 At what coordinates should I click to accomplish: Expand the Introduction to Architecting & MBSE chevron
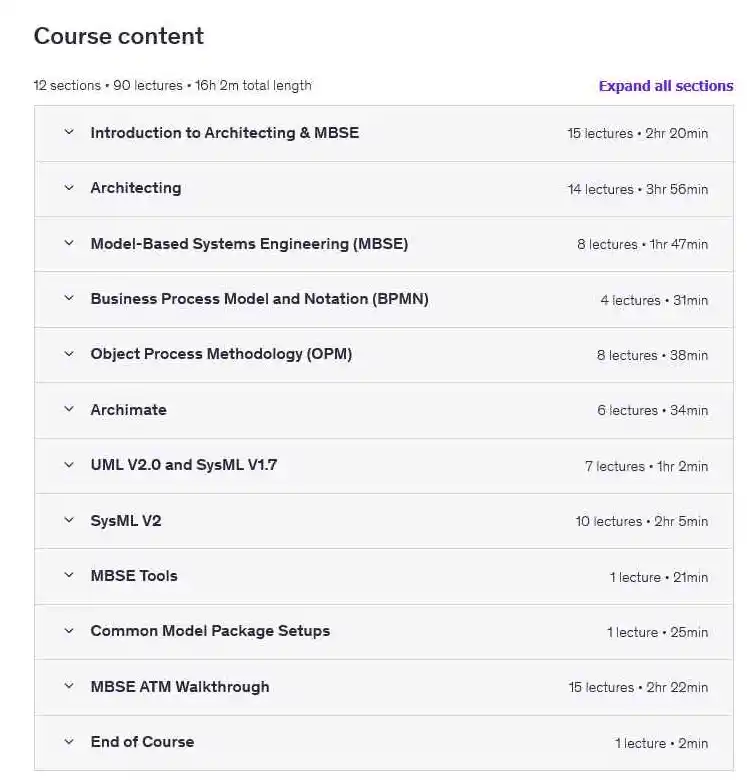69,133
